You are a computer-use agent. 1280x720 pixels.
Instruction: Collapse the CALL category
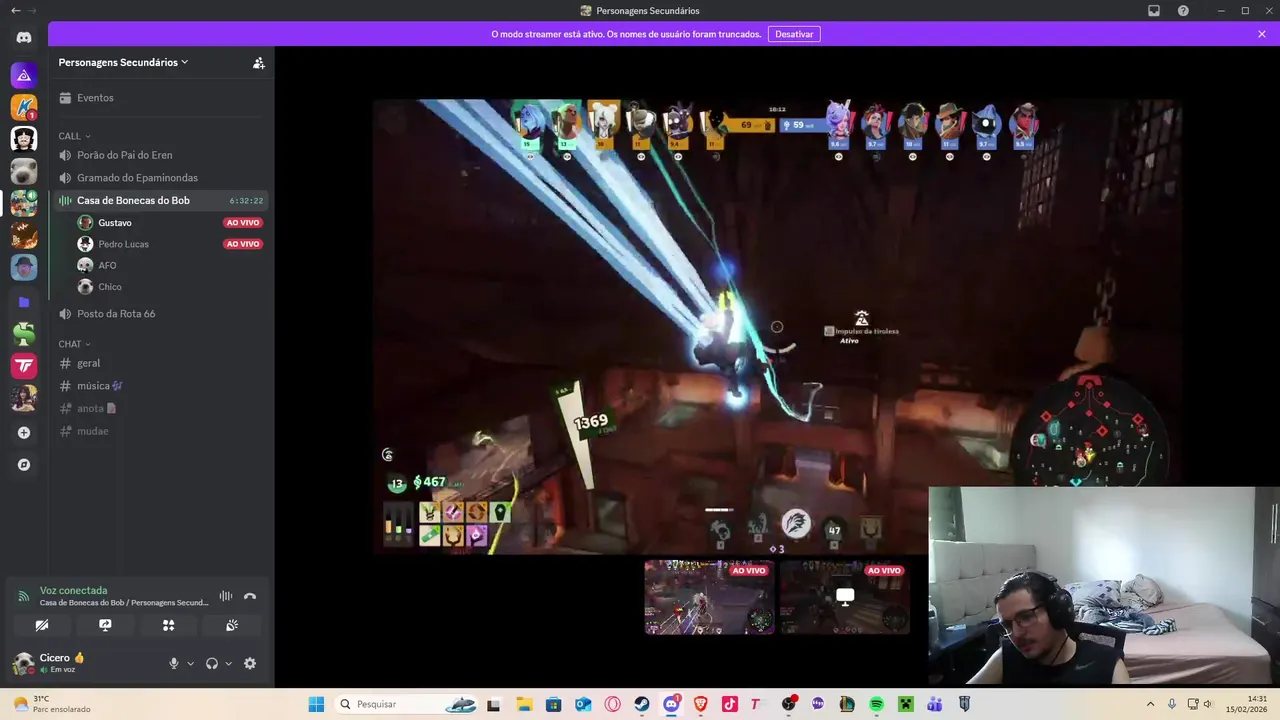pos(74,136)
